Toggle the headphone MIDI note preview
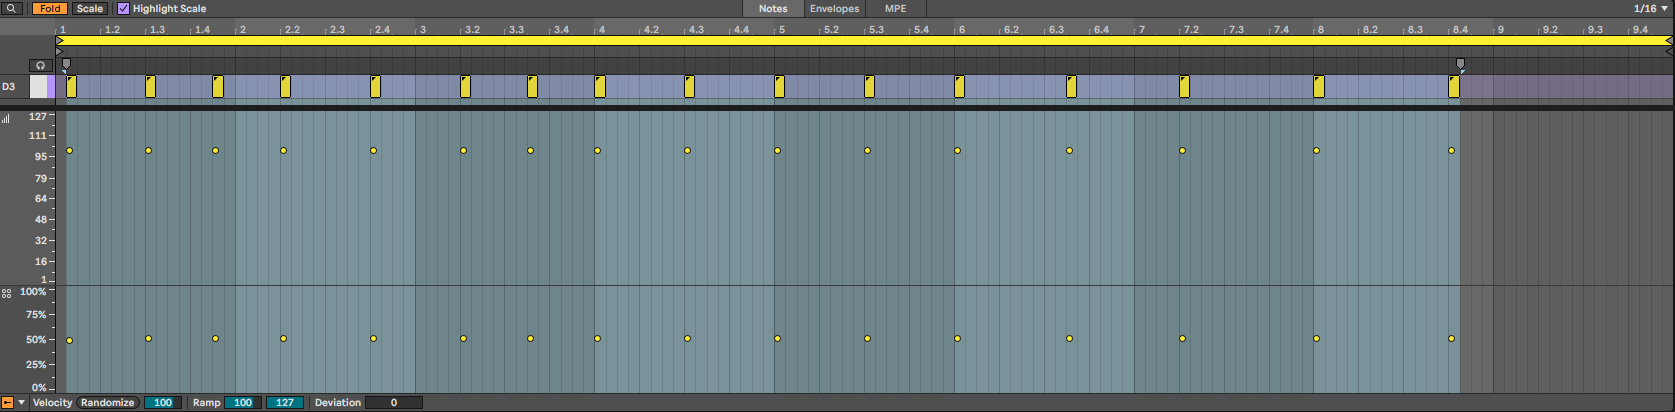Viewport: 1675px width, 412px height. coord(40,65)
